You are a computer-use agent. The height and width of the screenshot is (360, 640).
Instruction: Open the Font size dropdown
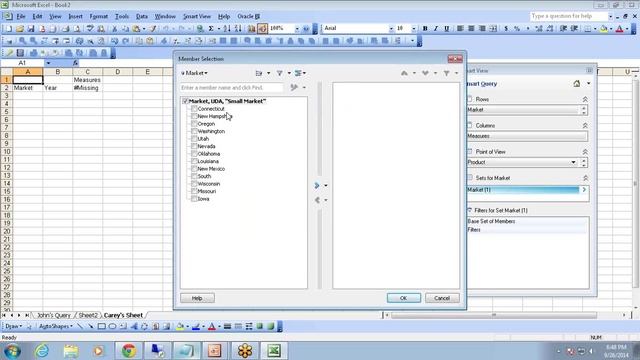pyautogui.click(x=413, y=29)
